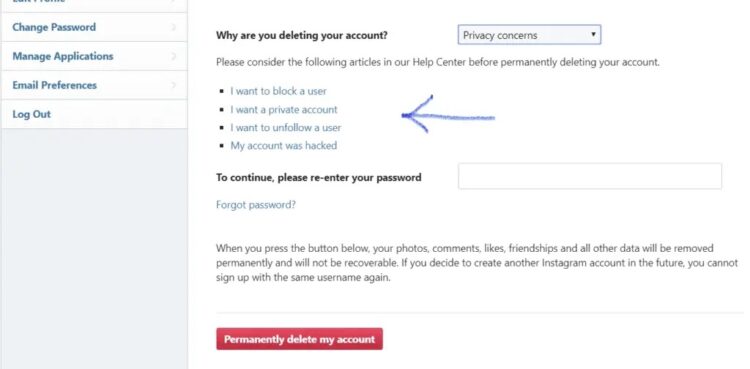
Task: Click chevron beside Change Password
Action: coord(174,27)
